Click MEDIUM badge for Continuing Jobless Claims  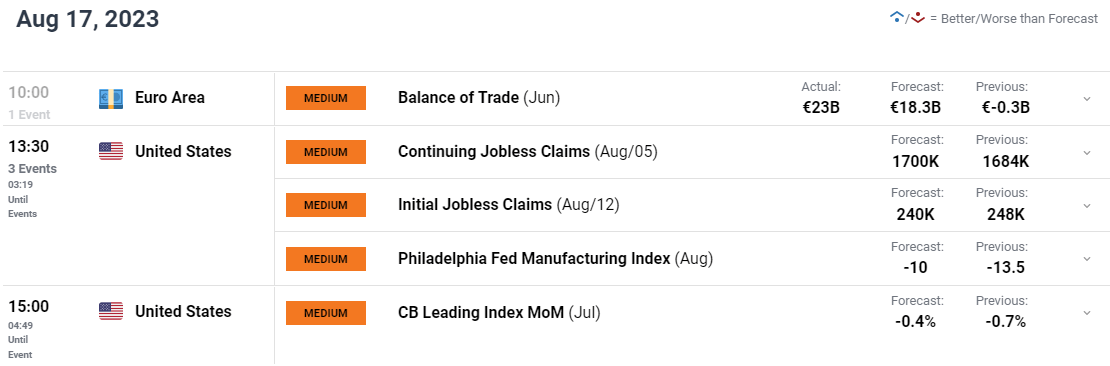click(326, 151)
